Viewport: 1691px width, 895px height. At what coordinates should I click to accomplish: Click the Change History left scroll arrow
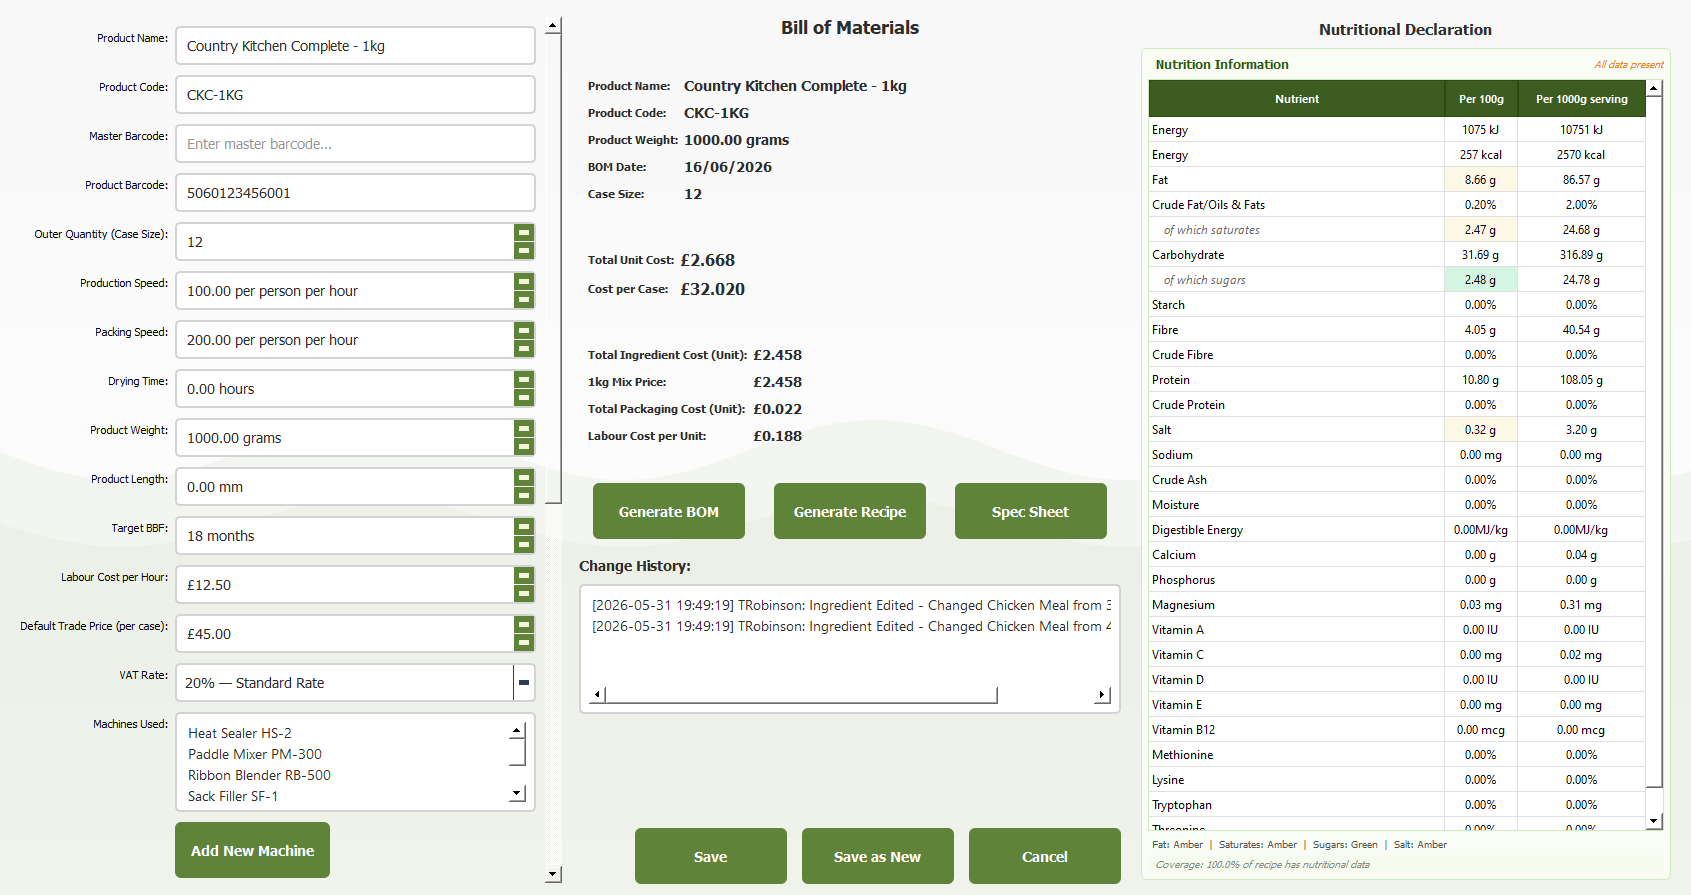click(x=597, y=694)
